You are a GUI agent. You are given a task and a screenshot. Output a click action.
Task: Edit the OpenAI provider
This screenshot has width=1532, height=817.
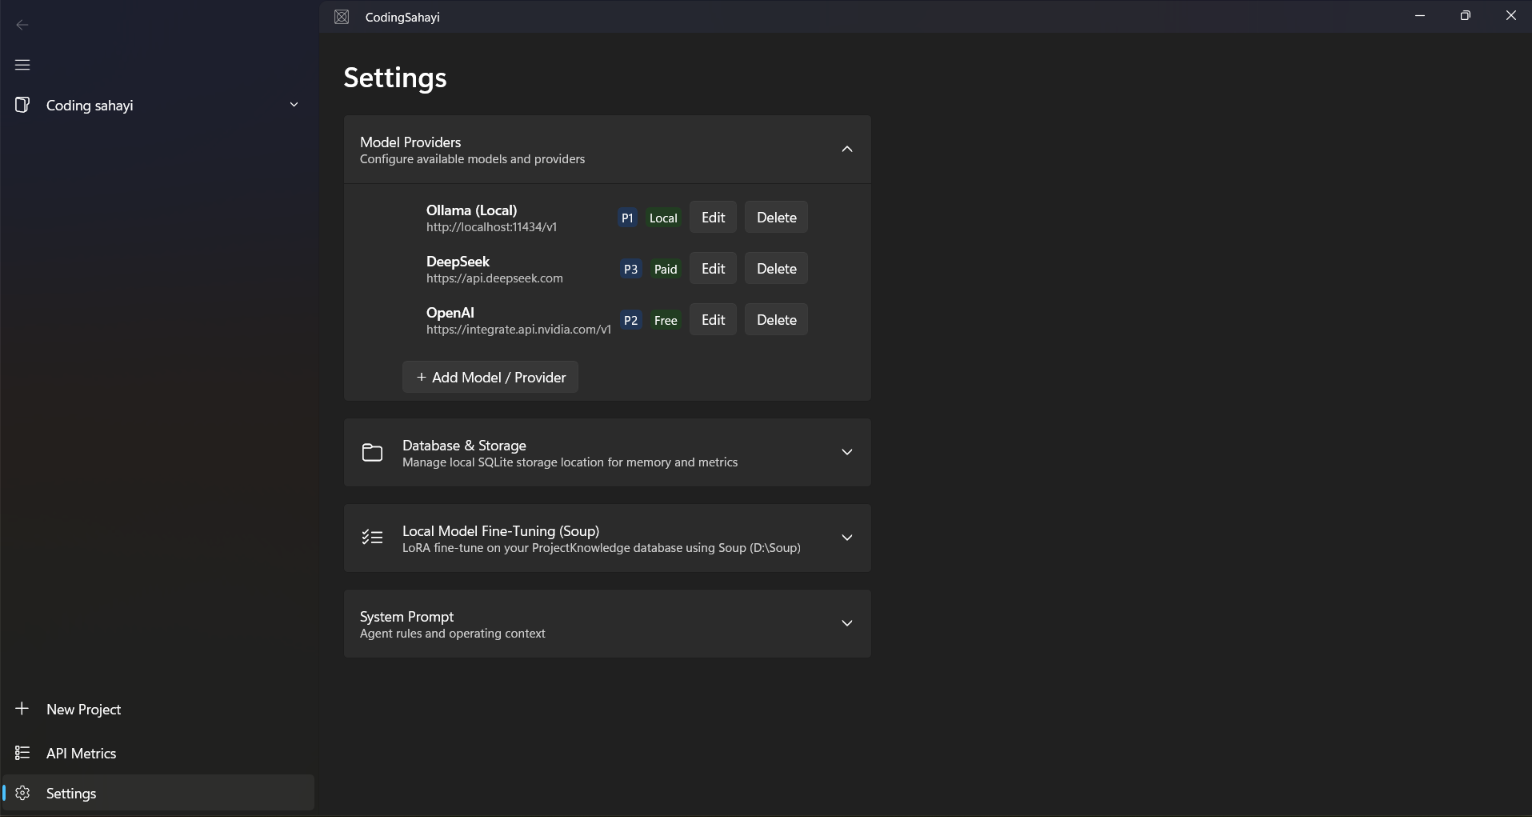(x=713, y=320)
